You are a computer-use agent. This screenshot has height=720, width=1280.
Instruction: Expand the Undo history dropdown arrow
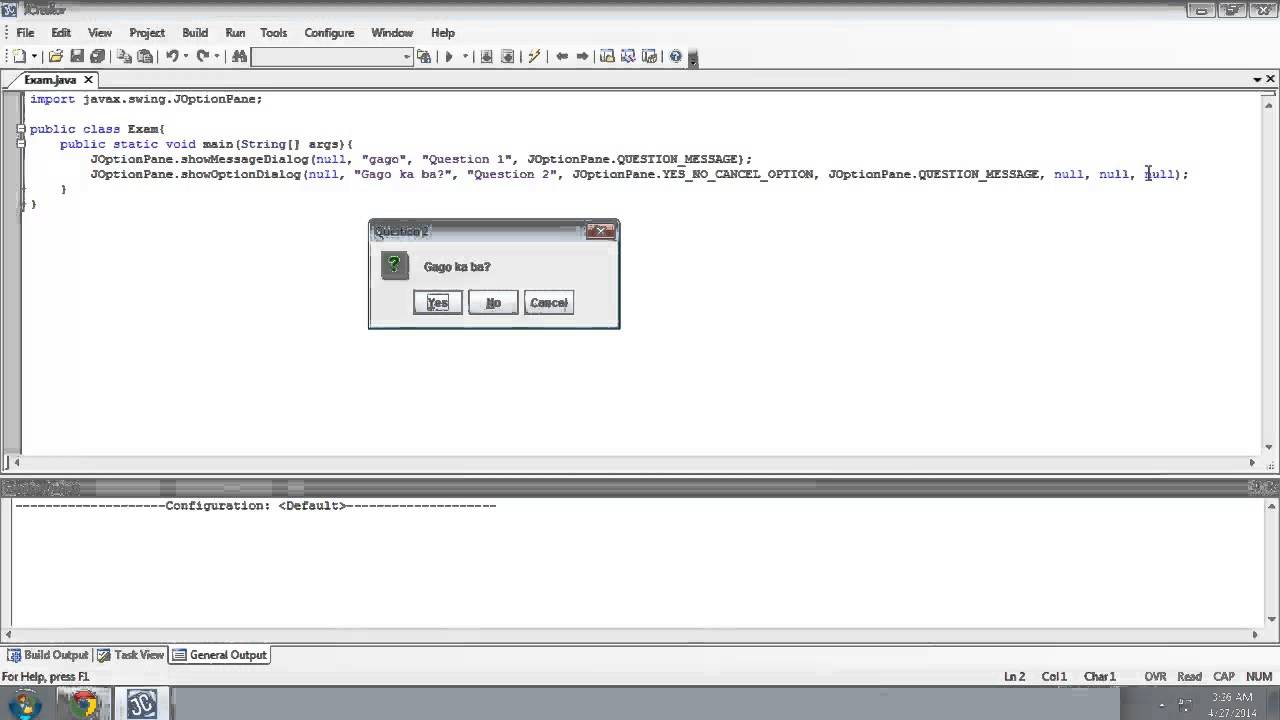click(x=185, y=57)
